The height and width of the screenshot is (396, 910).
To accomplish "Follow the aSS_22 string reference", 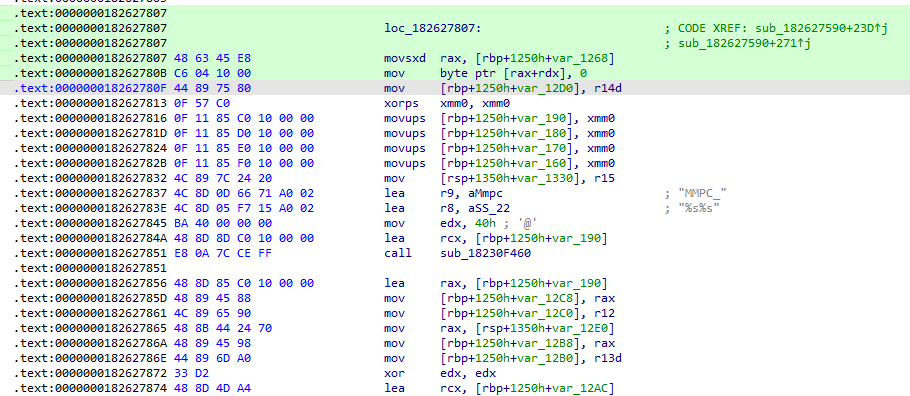I will pos(488,208).
